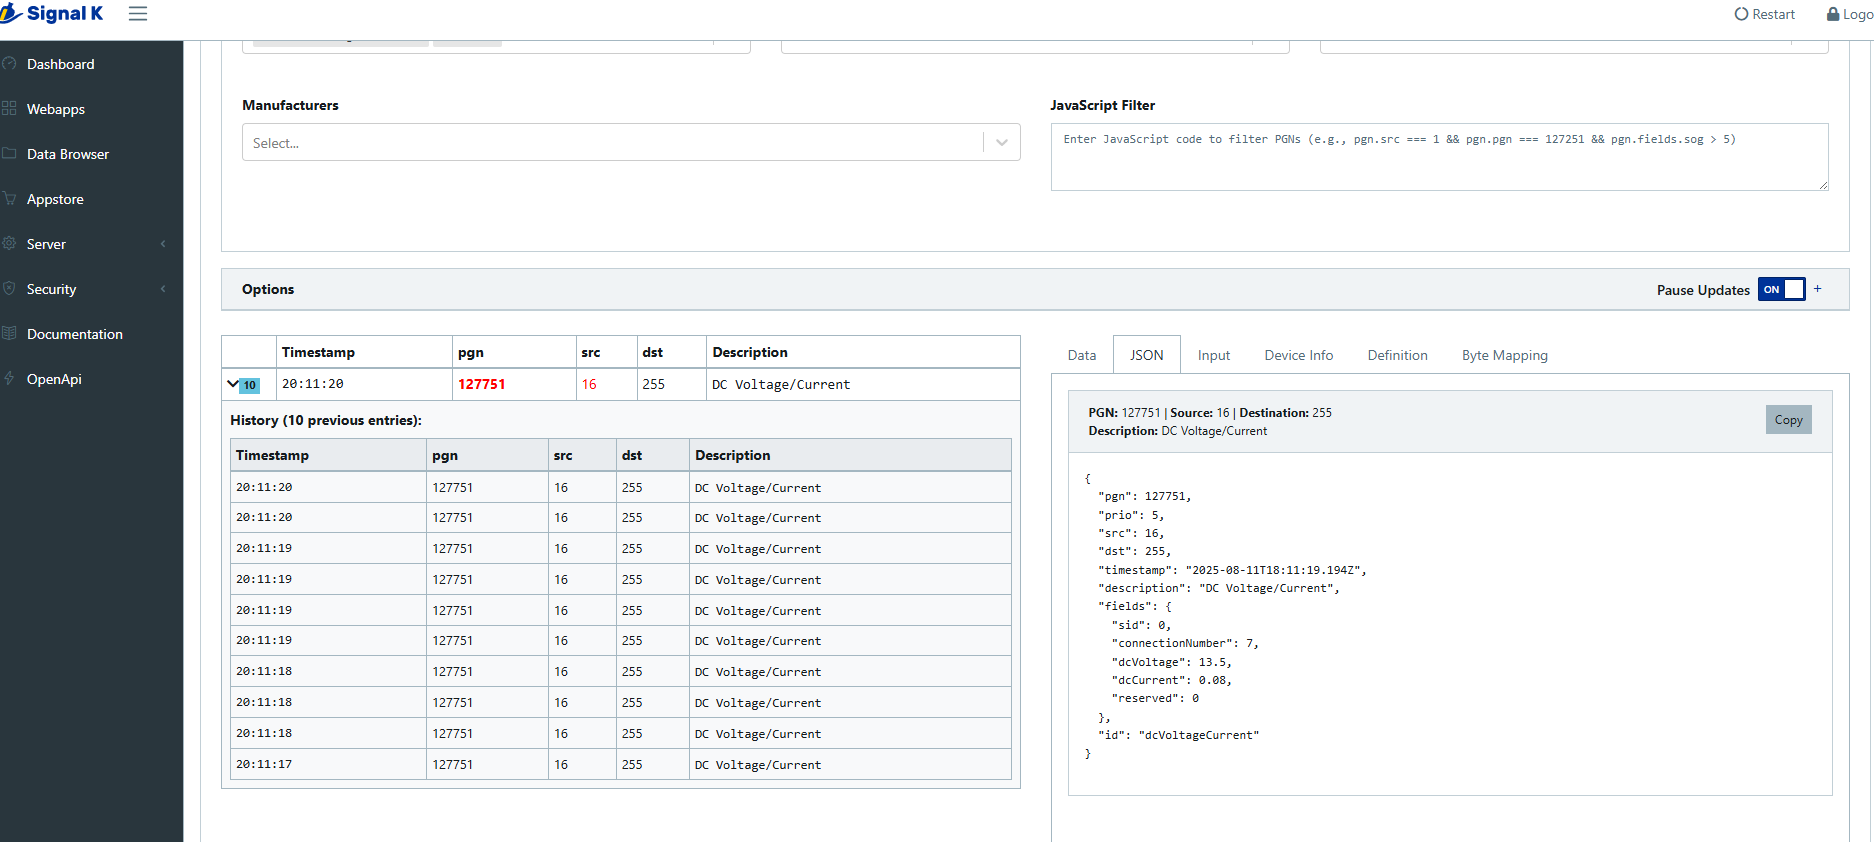Click the dcVoltage 13.5 line in JSON

pyautogui.click(x=1171, y=662)
